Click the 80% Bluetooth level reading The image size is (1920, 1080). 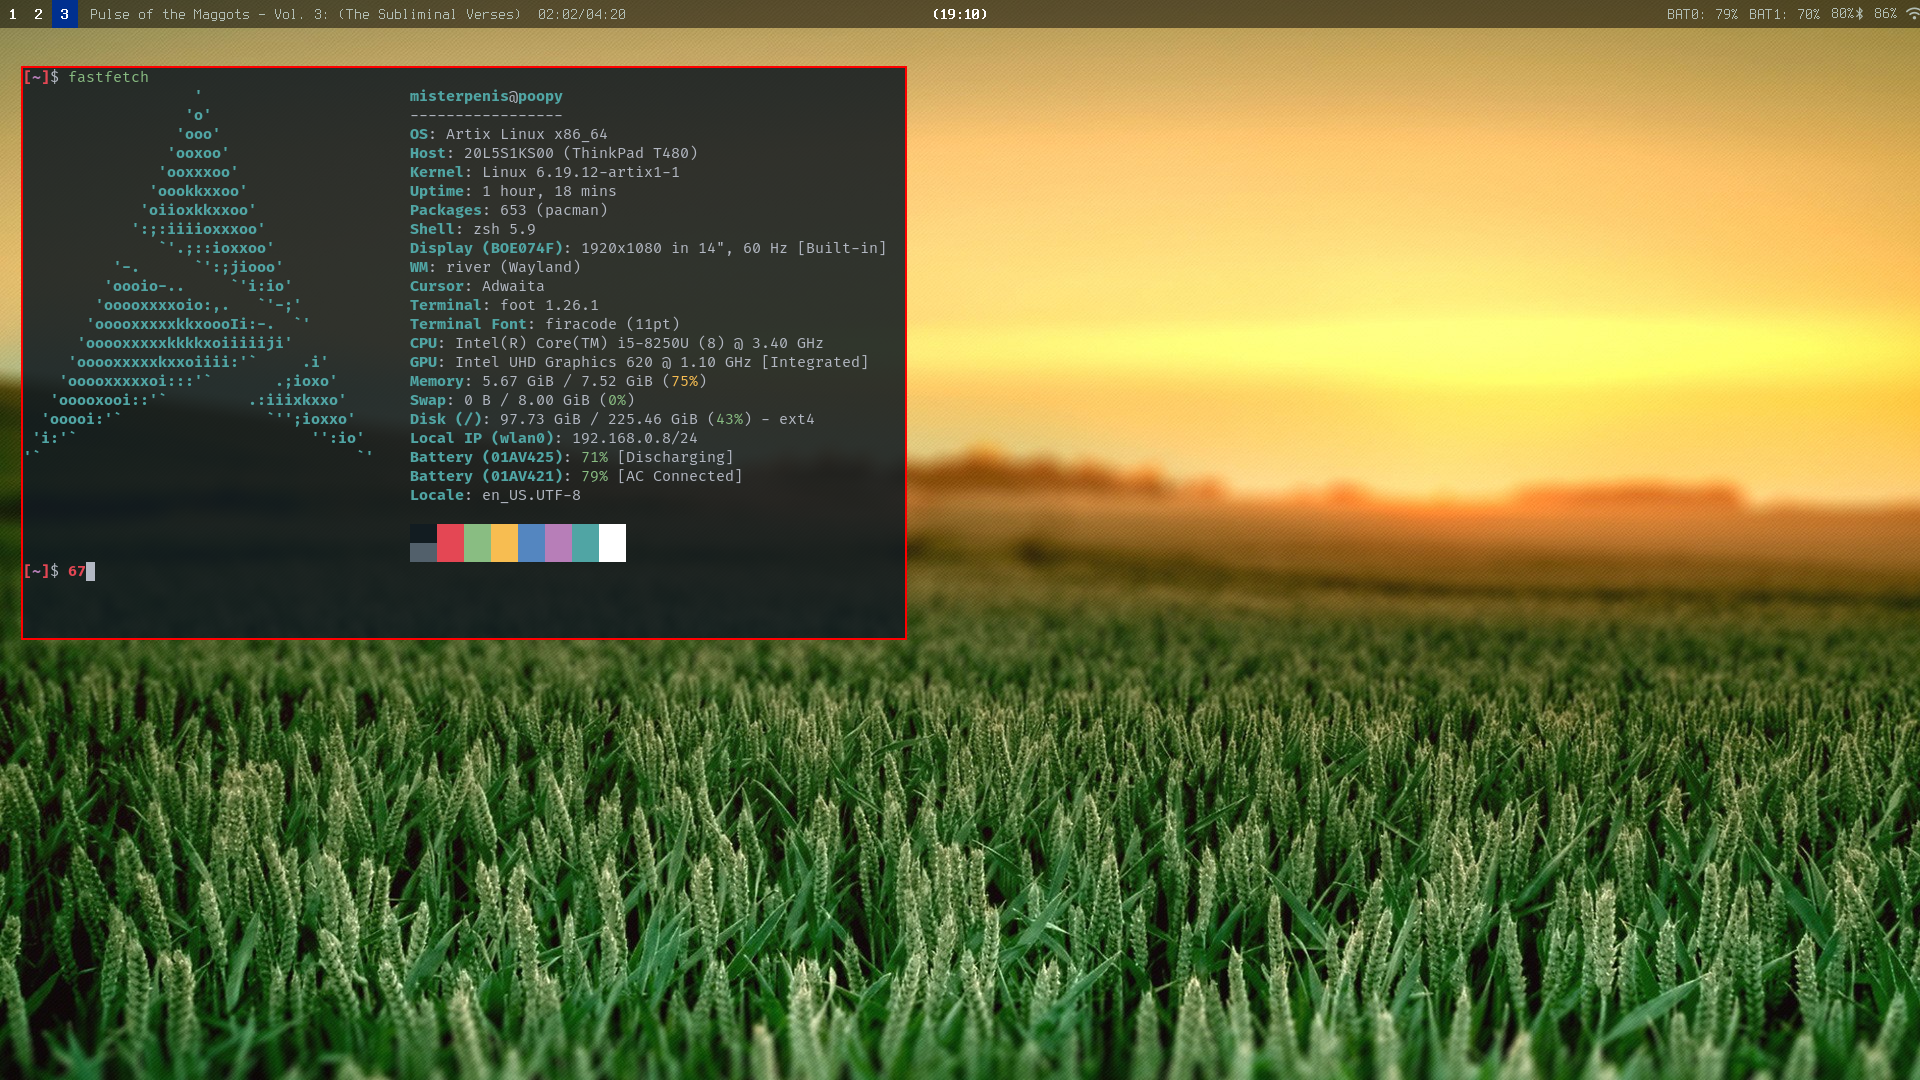point(1842,14)
